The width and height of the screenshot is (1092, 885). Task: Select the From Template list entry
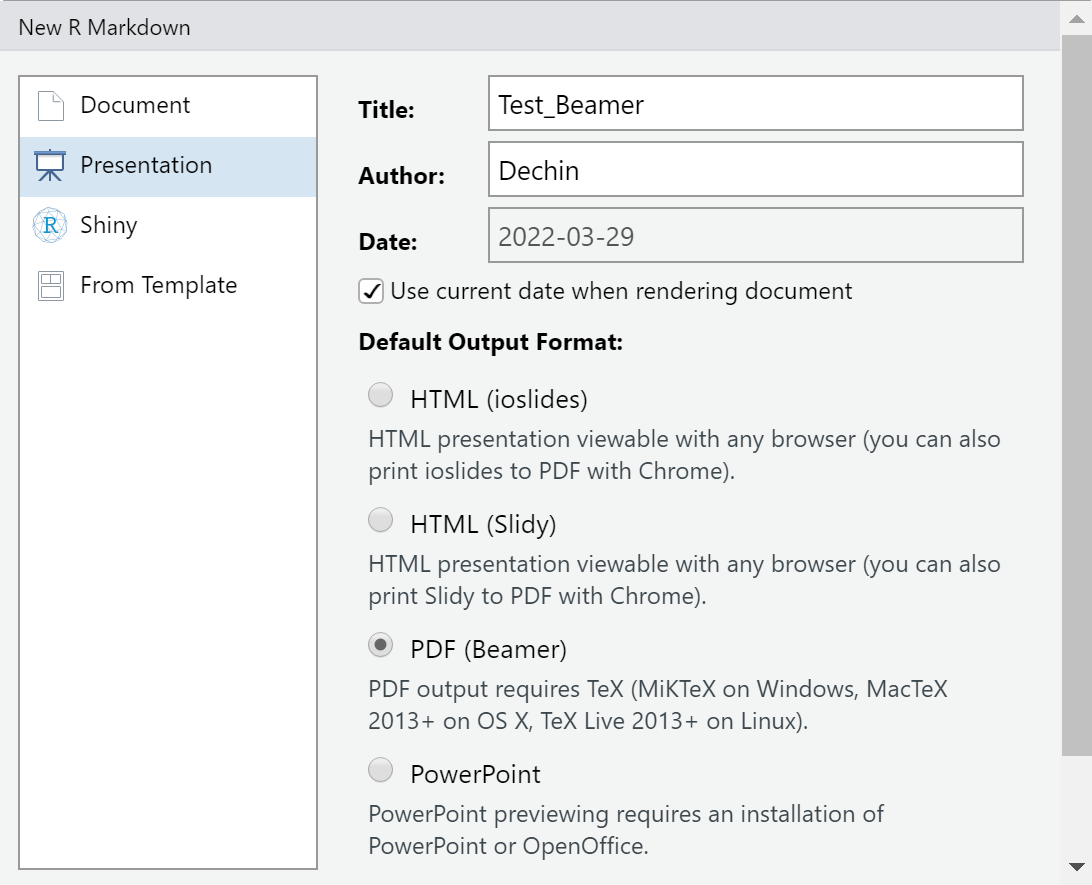click(159, 286)
